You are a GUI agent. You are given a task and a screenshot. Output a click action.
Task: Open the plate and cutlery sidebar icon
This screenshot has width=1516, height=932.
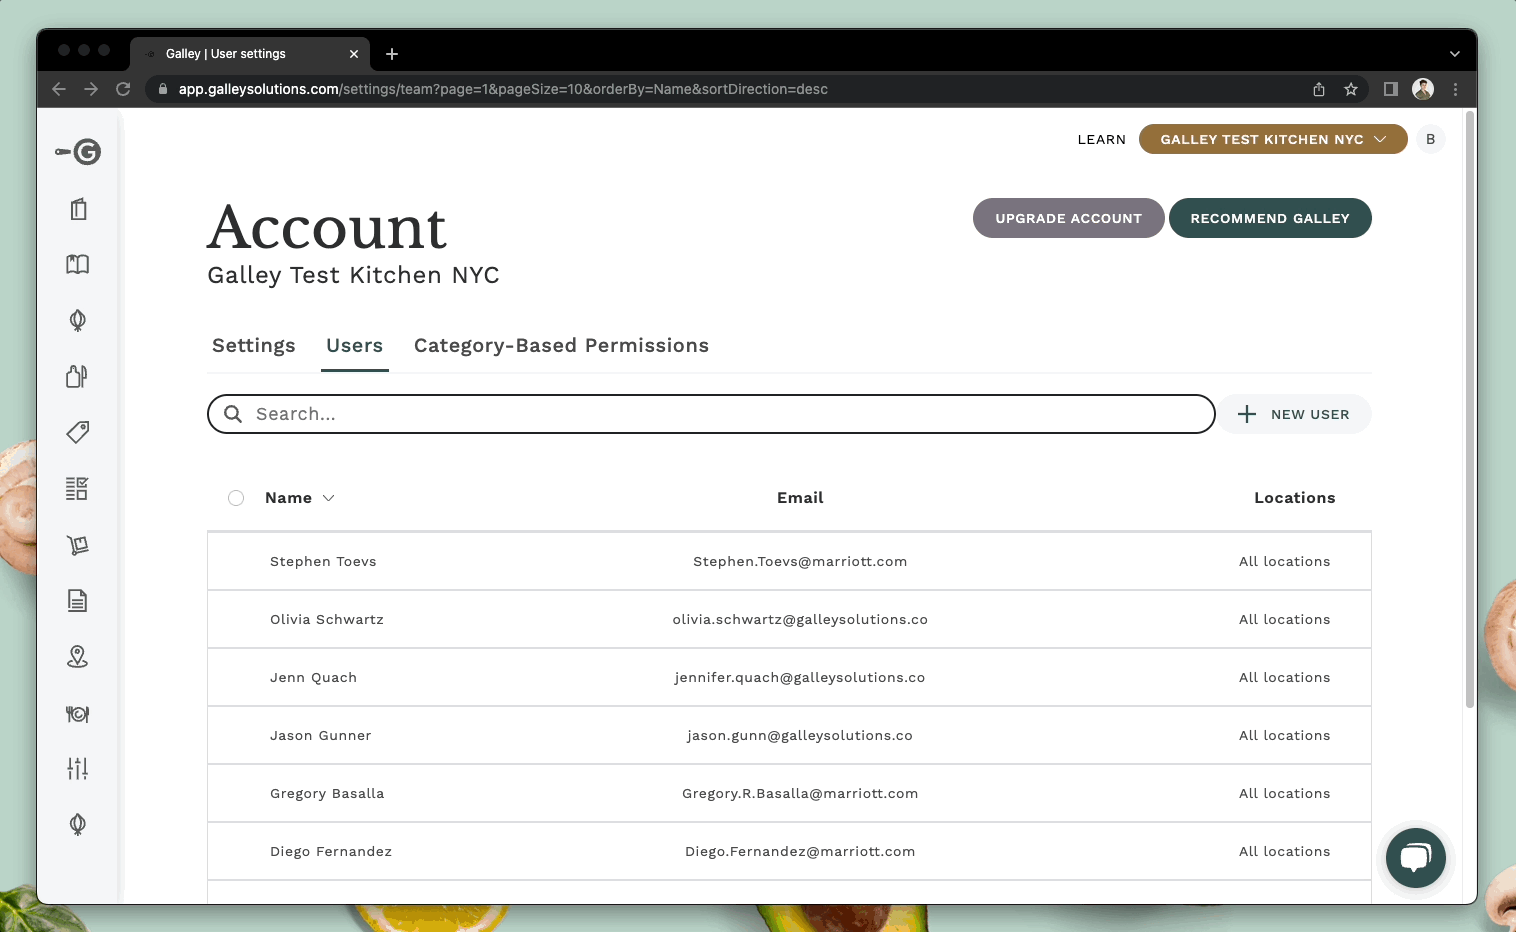[78, 714]
